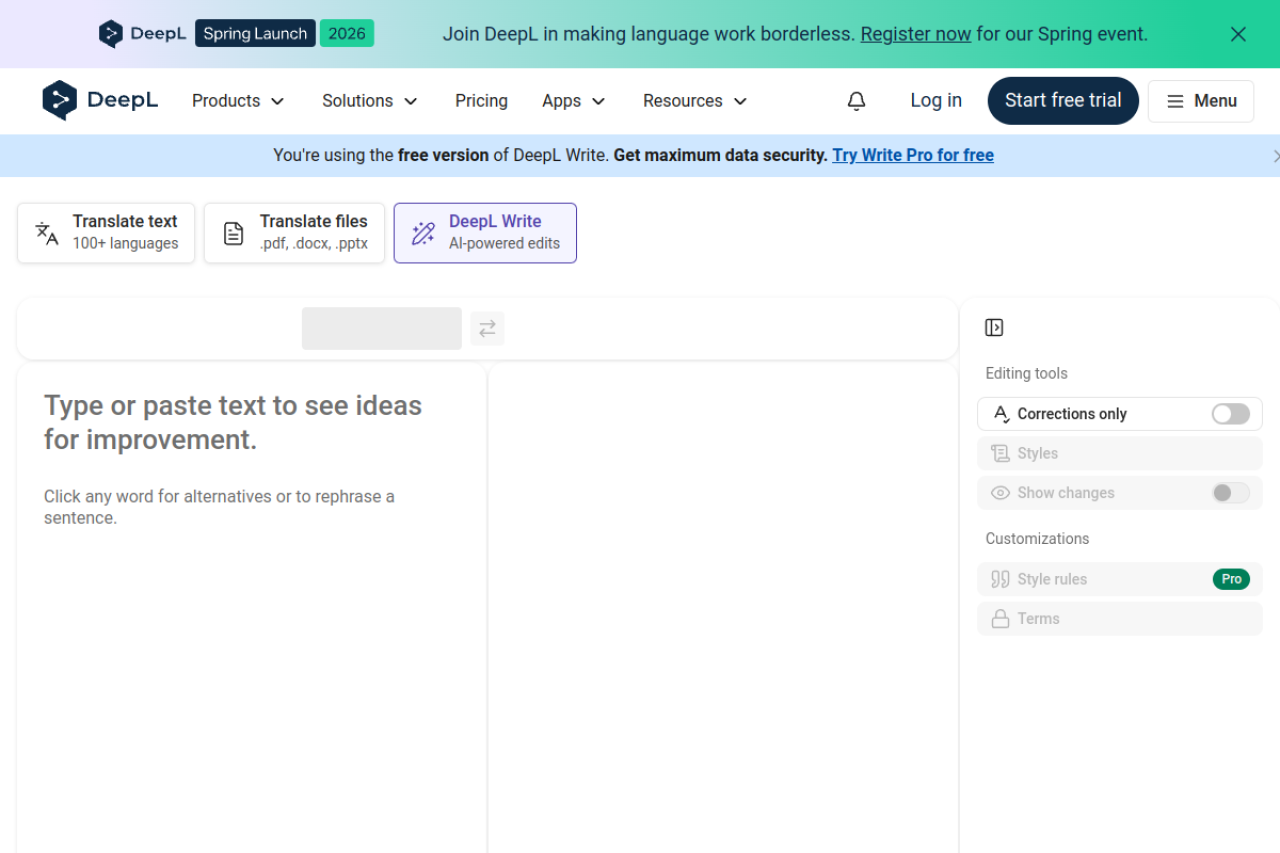
Task: Expand the Products dropdown menu
Action: (x=238, y=101)
